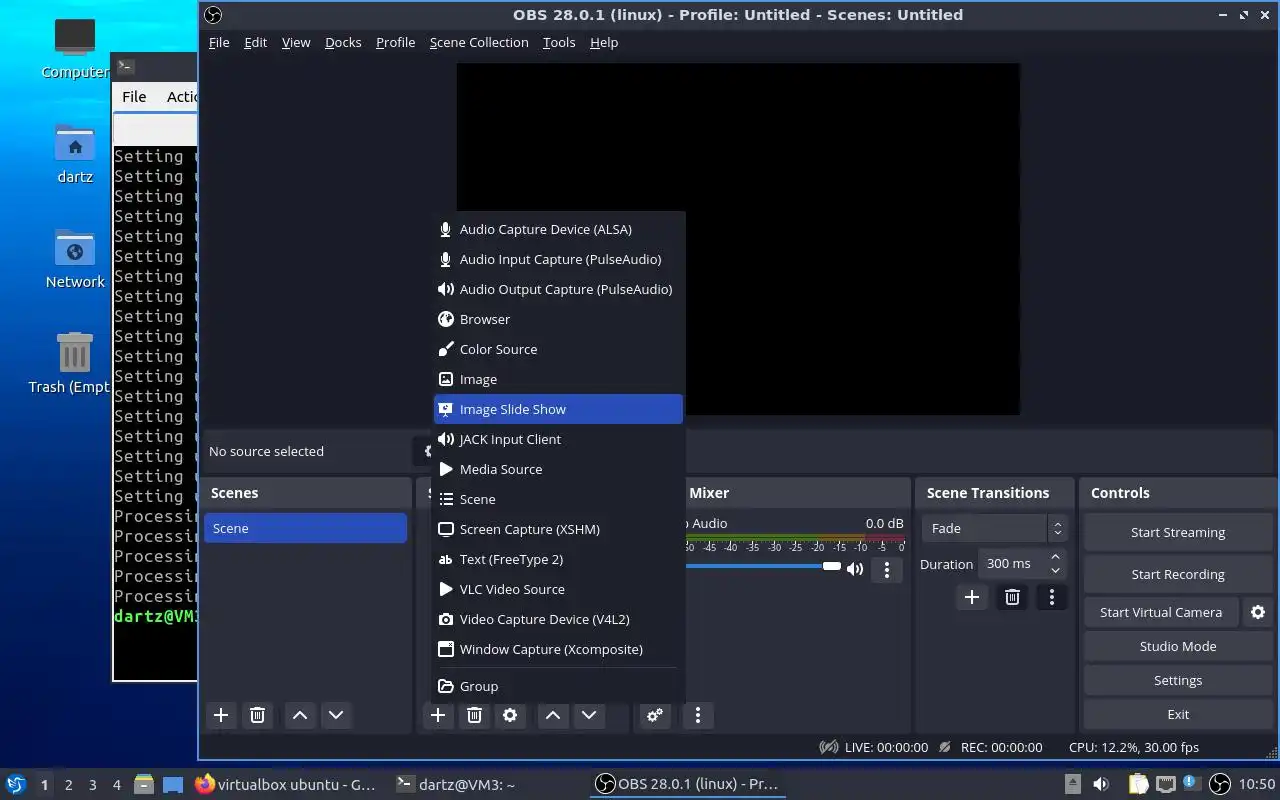
Task: Select Scene item in Scenes list
Action: click(305, 528)
